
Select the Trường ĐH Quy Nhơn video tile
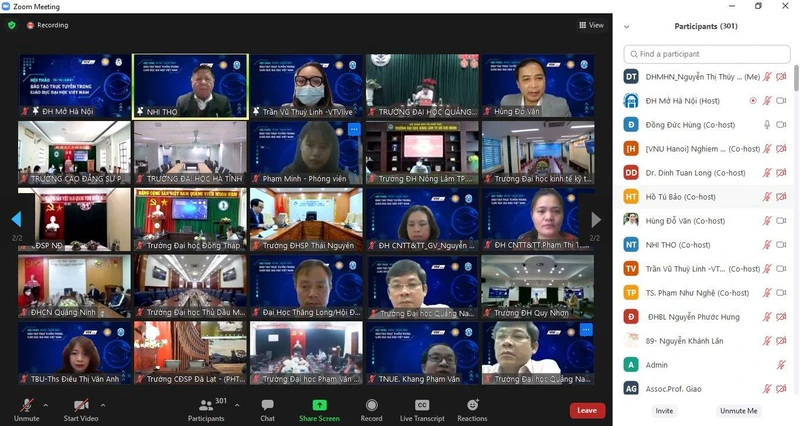(x=538, y=287)
